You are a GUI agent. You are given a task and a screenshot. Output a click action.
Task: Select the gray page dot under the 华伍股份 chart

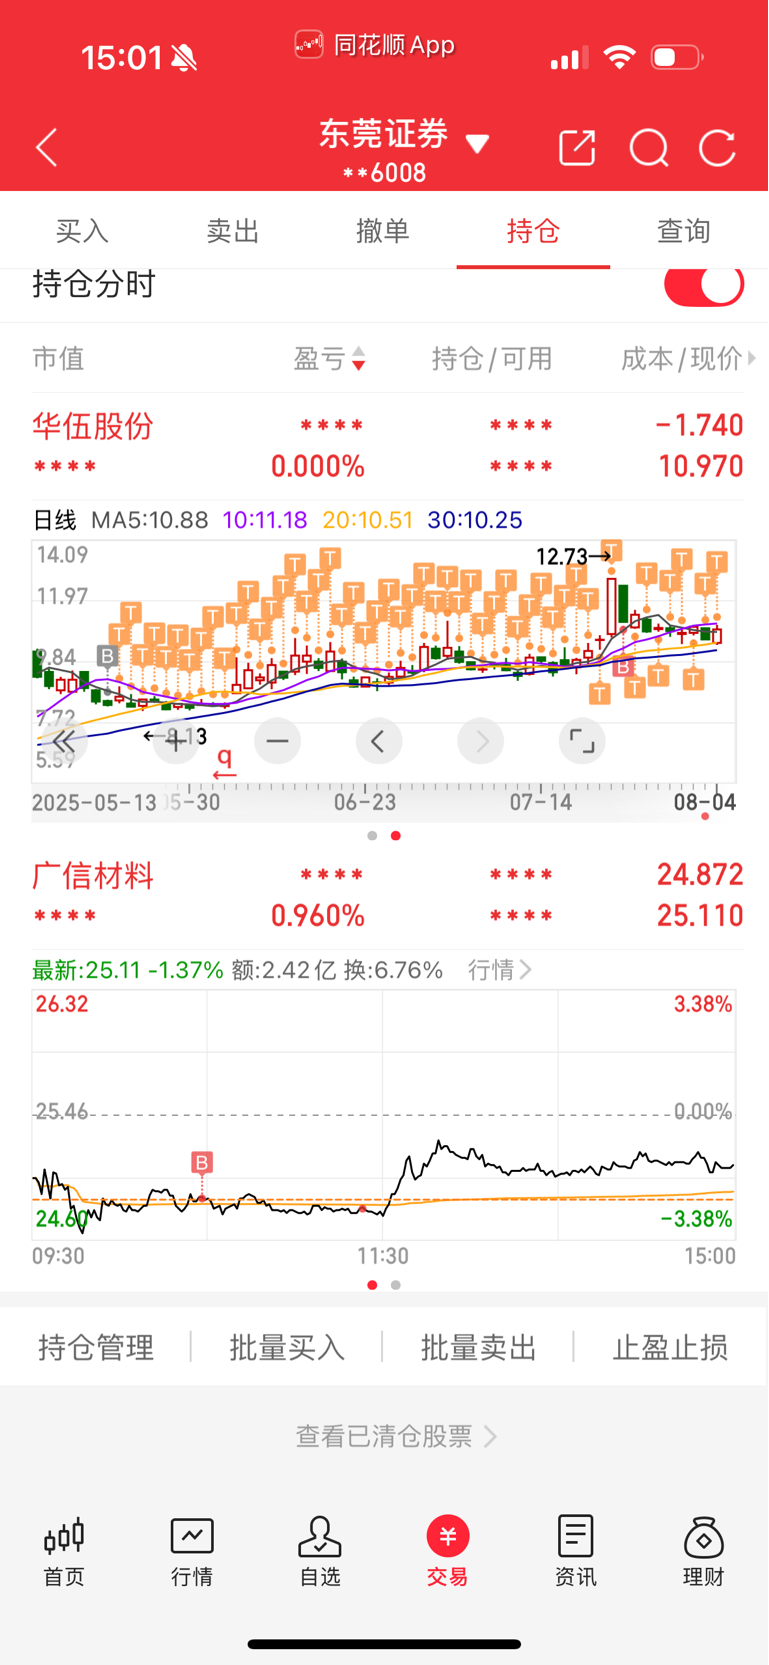click(x=372, y=835)
